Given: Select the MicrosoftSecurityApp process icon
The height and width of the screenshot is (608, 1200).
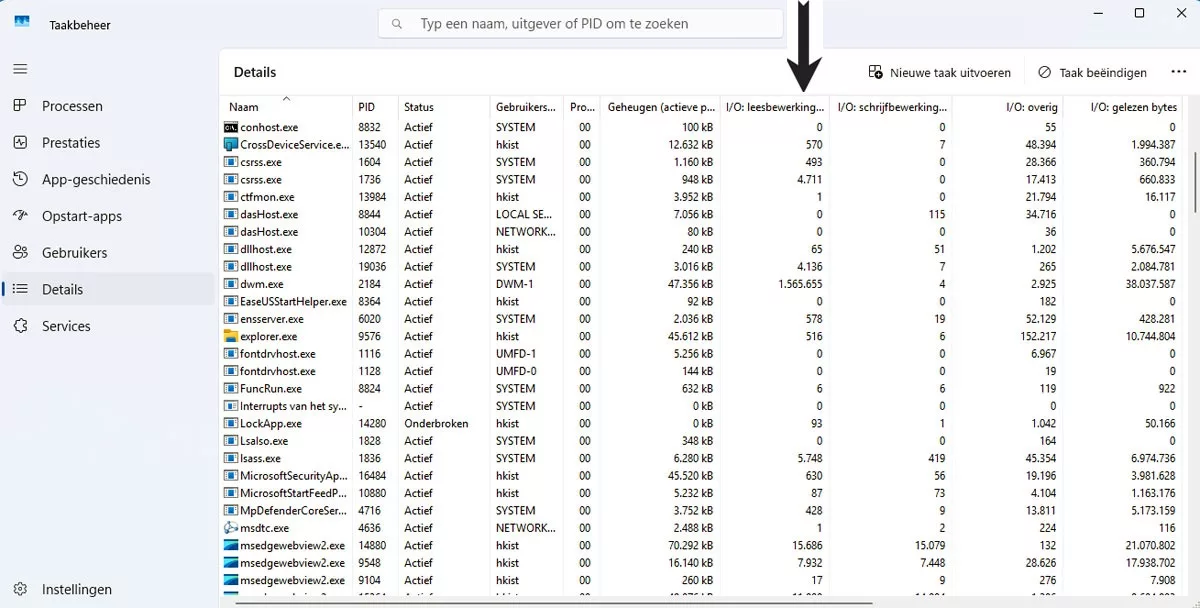Looking at the screenshot, I should (231, 475).
